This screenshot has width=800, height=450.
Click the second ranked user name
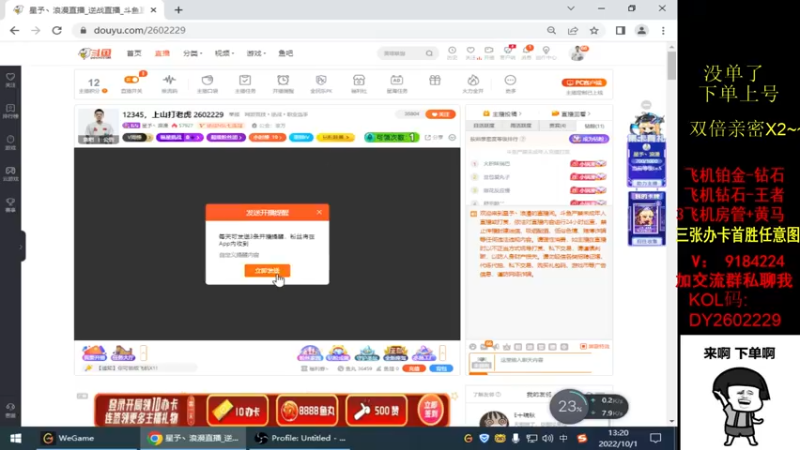pos(496,177)
